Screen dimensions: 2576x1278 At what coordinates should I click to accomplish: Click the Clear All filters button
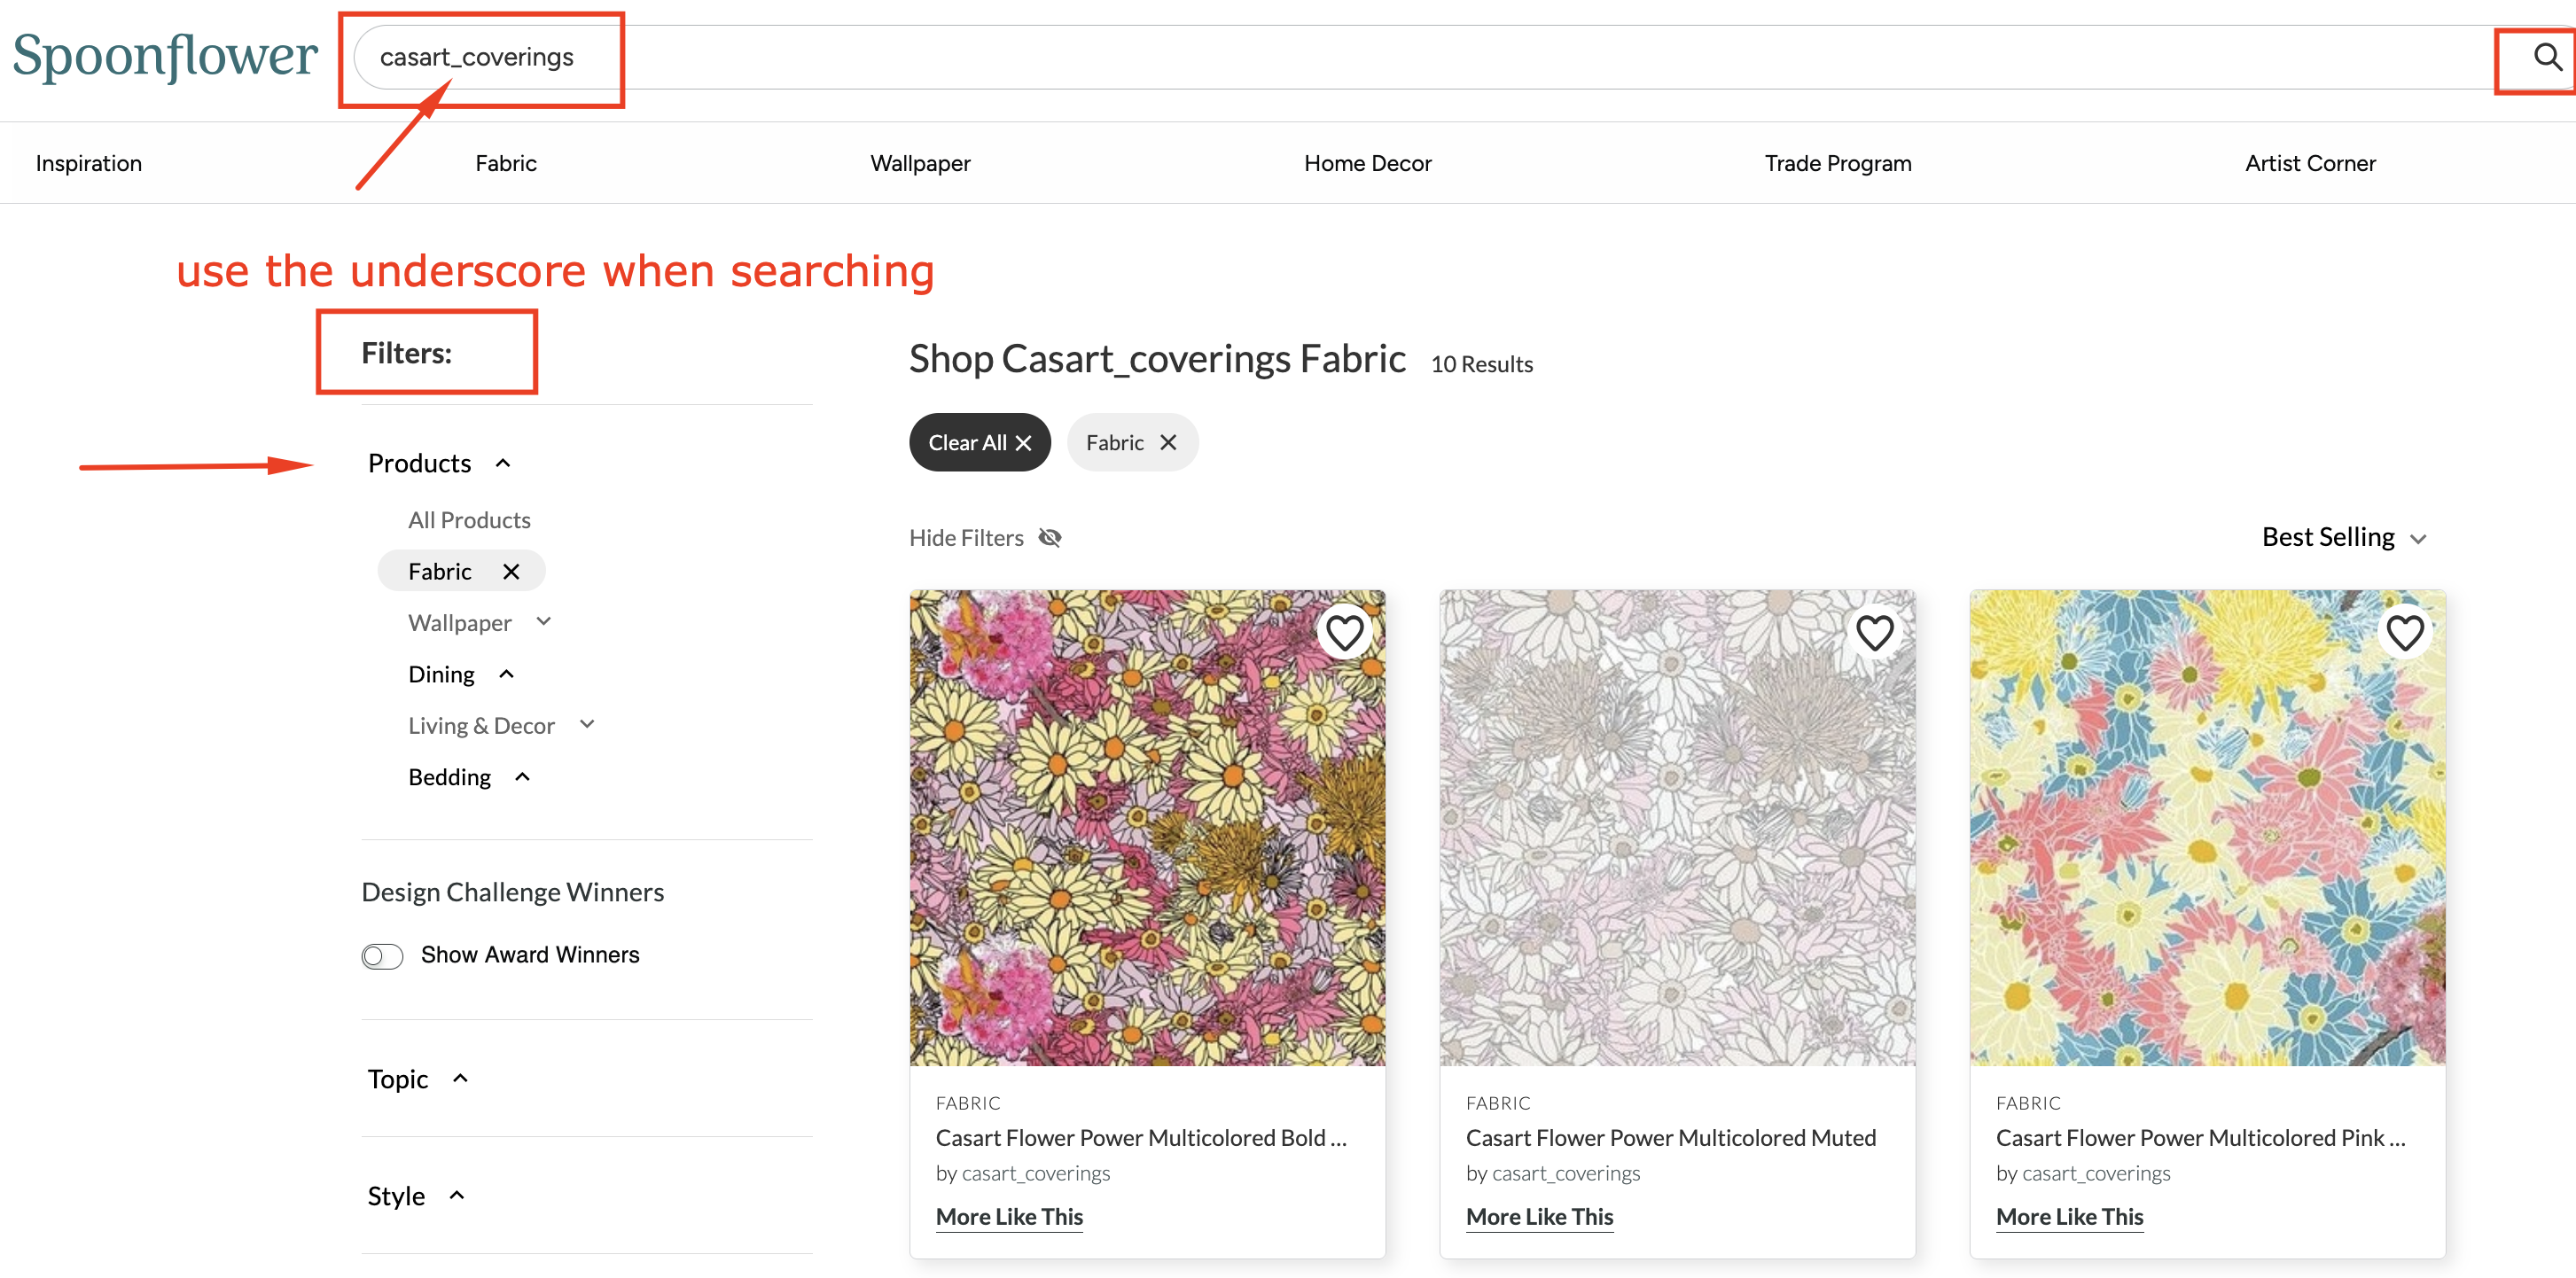980,442
